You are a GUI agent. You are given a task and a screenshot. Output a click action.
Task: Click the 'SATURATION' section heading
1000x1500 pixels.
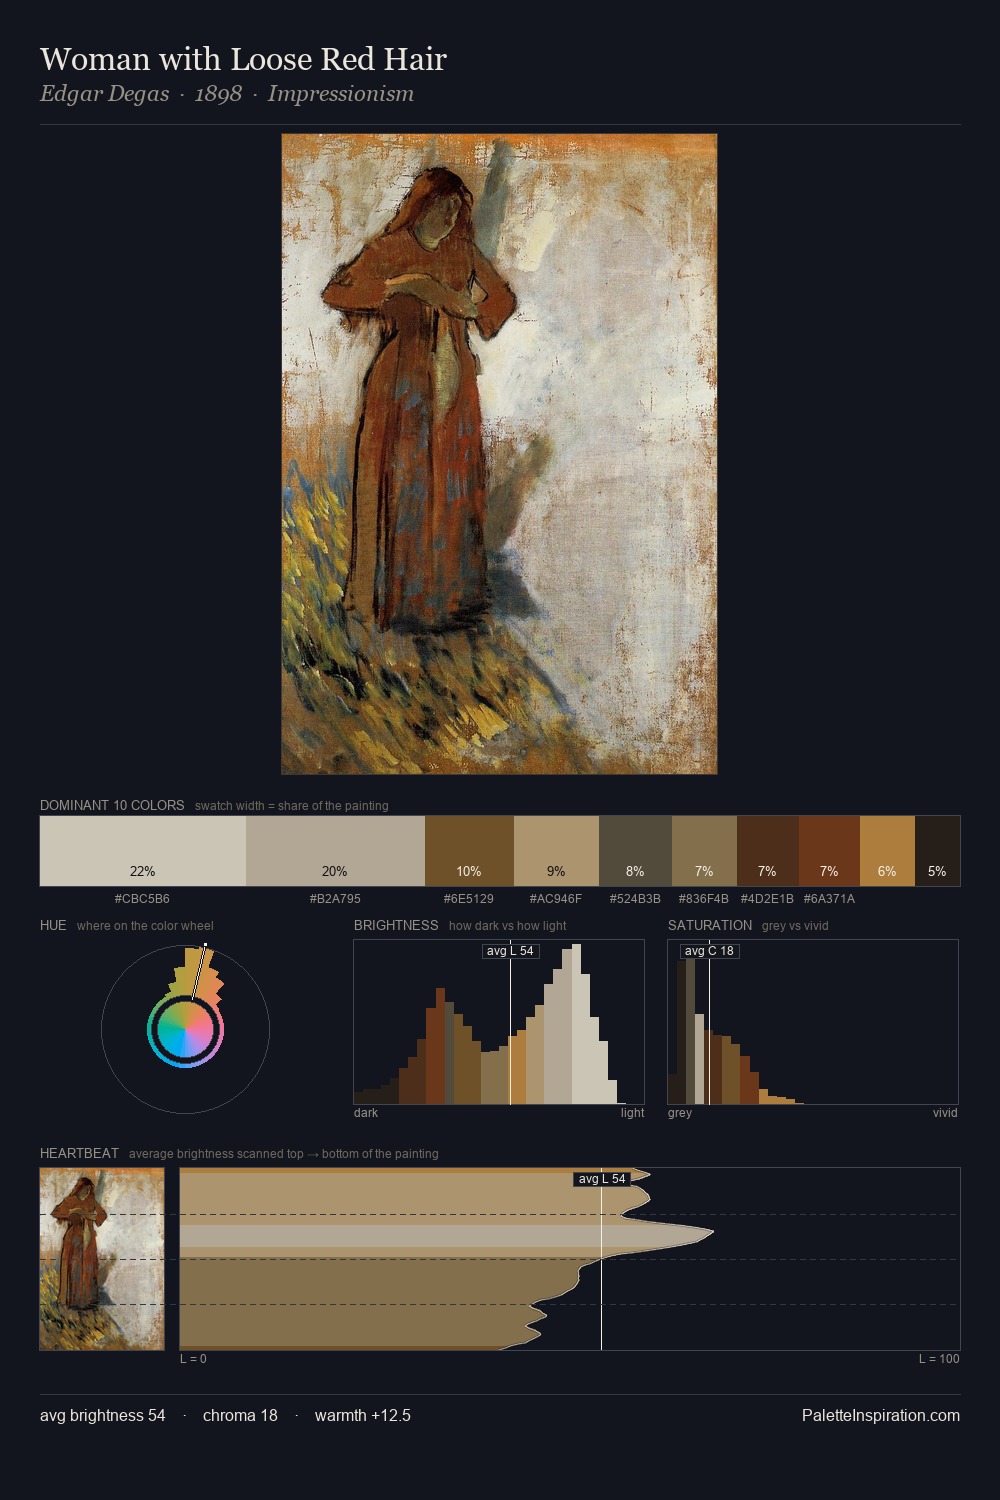[x=710, y=925]
